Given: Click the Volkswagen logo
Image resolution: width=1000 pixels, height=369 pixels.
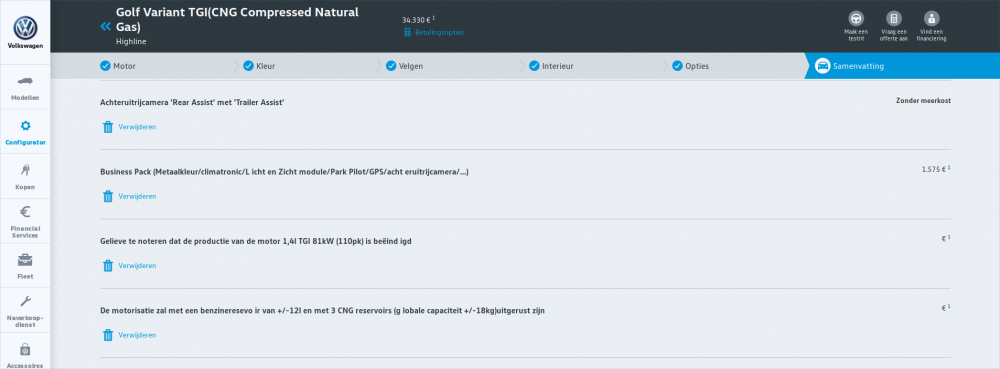Looking at the screenshot, I should click(x=26, y=27).
